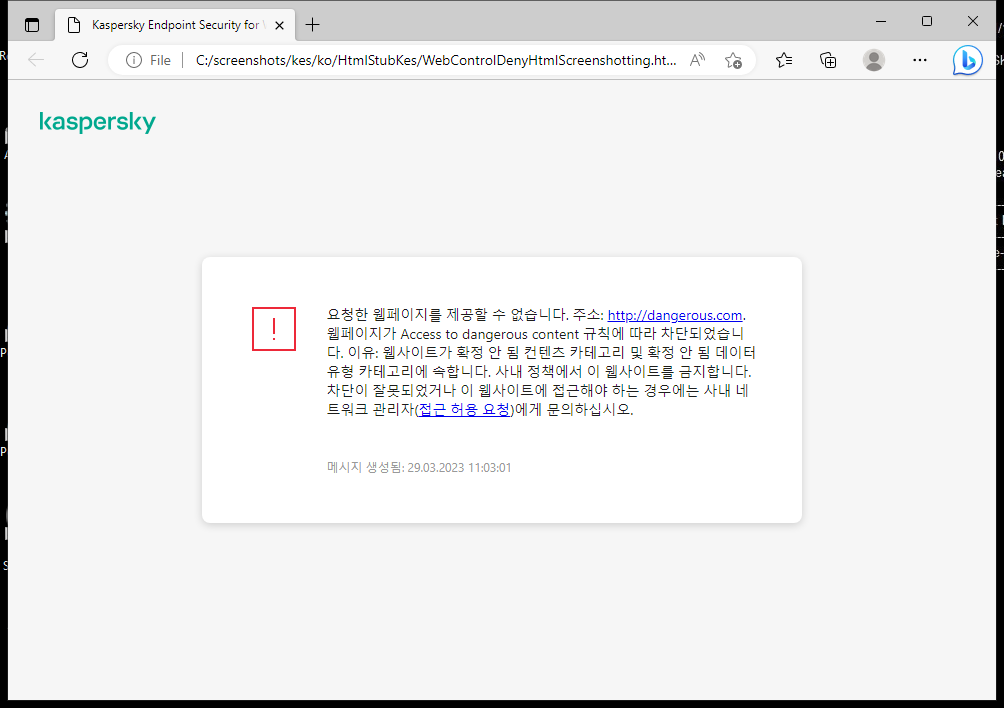Click the Kaspersky logo

(x=97, y=121)
